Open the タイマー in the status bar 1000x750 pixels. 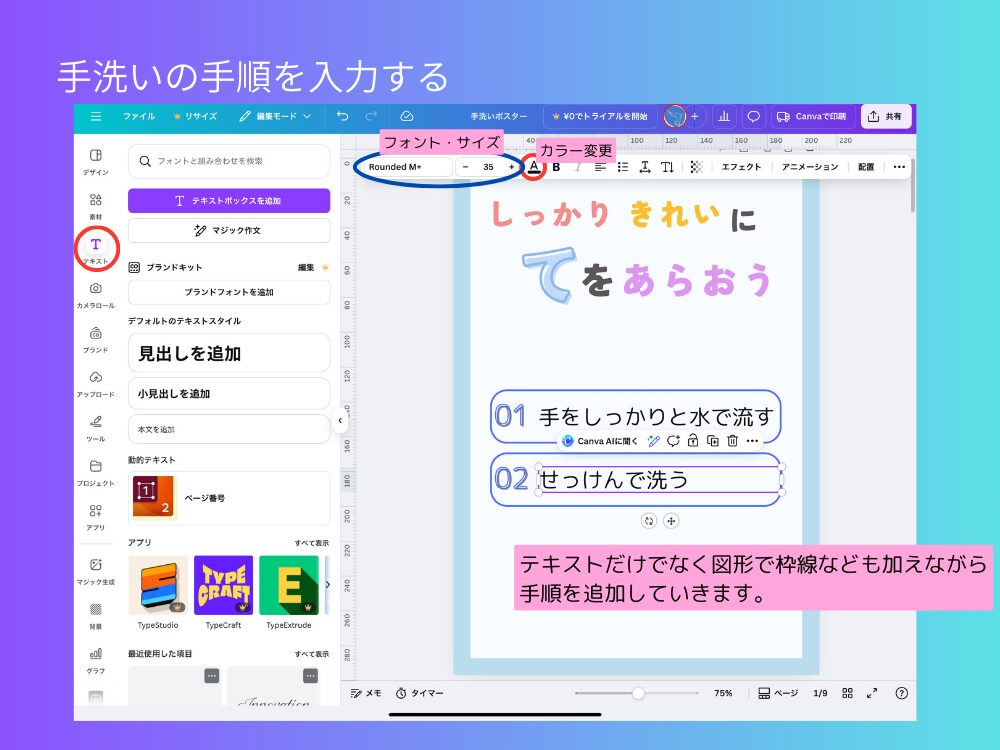[418, 692]
